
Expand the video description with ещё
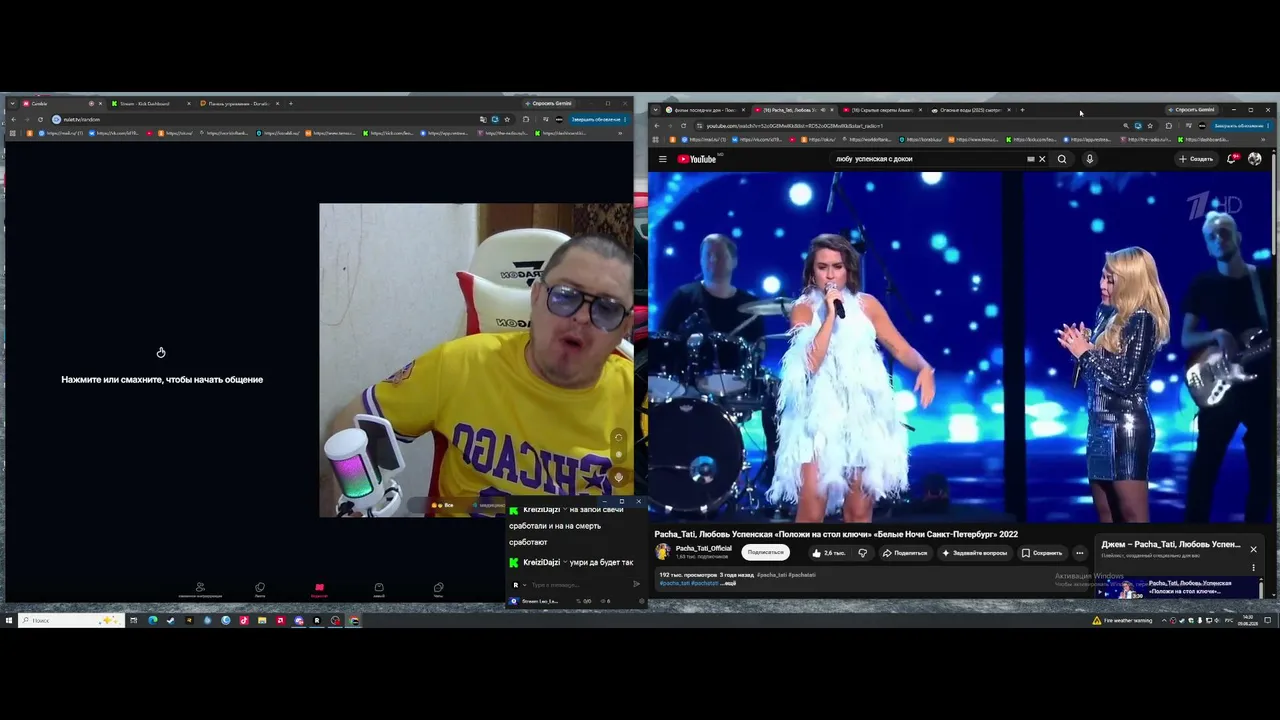coord(729,582)
